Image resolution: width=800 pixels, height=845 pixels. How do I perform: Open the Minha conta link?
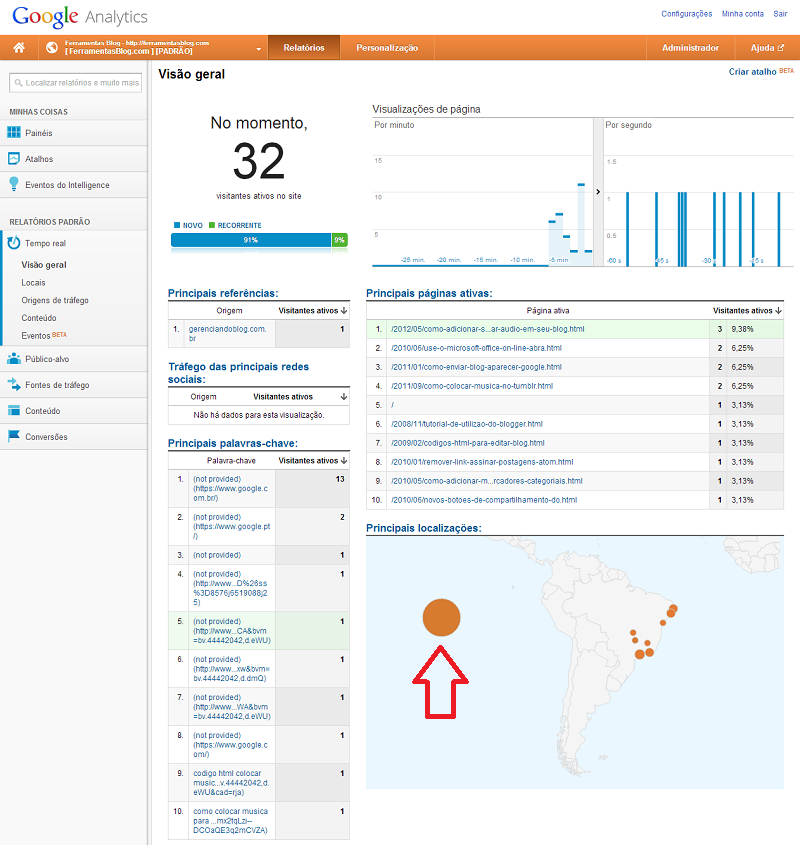tap(743, 14)
